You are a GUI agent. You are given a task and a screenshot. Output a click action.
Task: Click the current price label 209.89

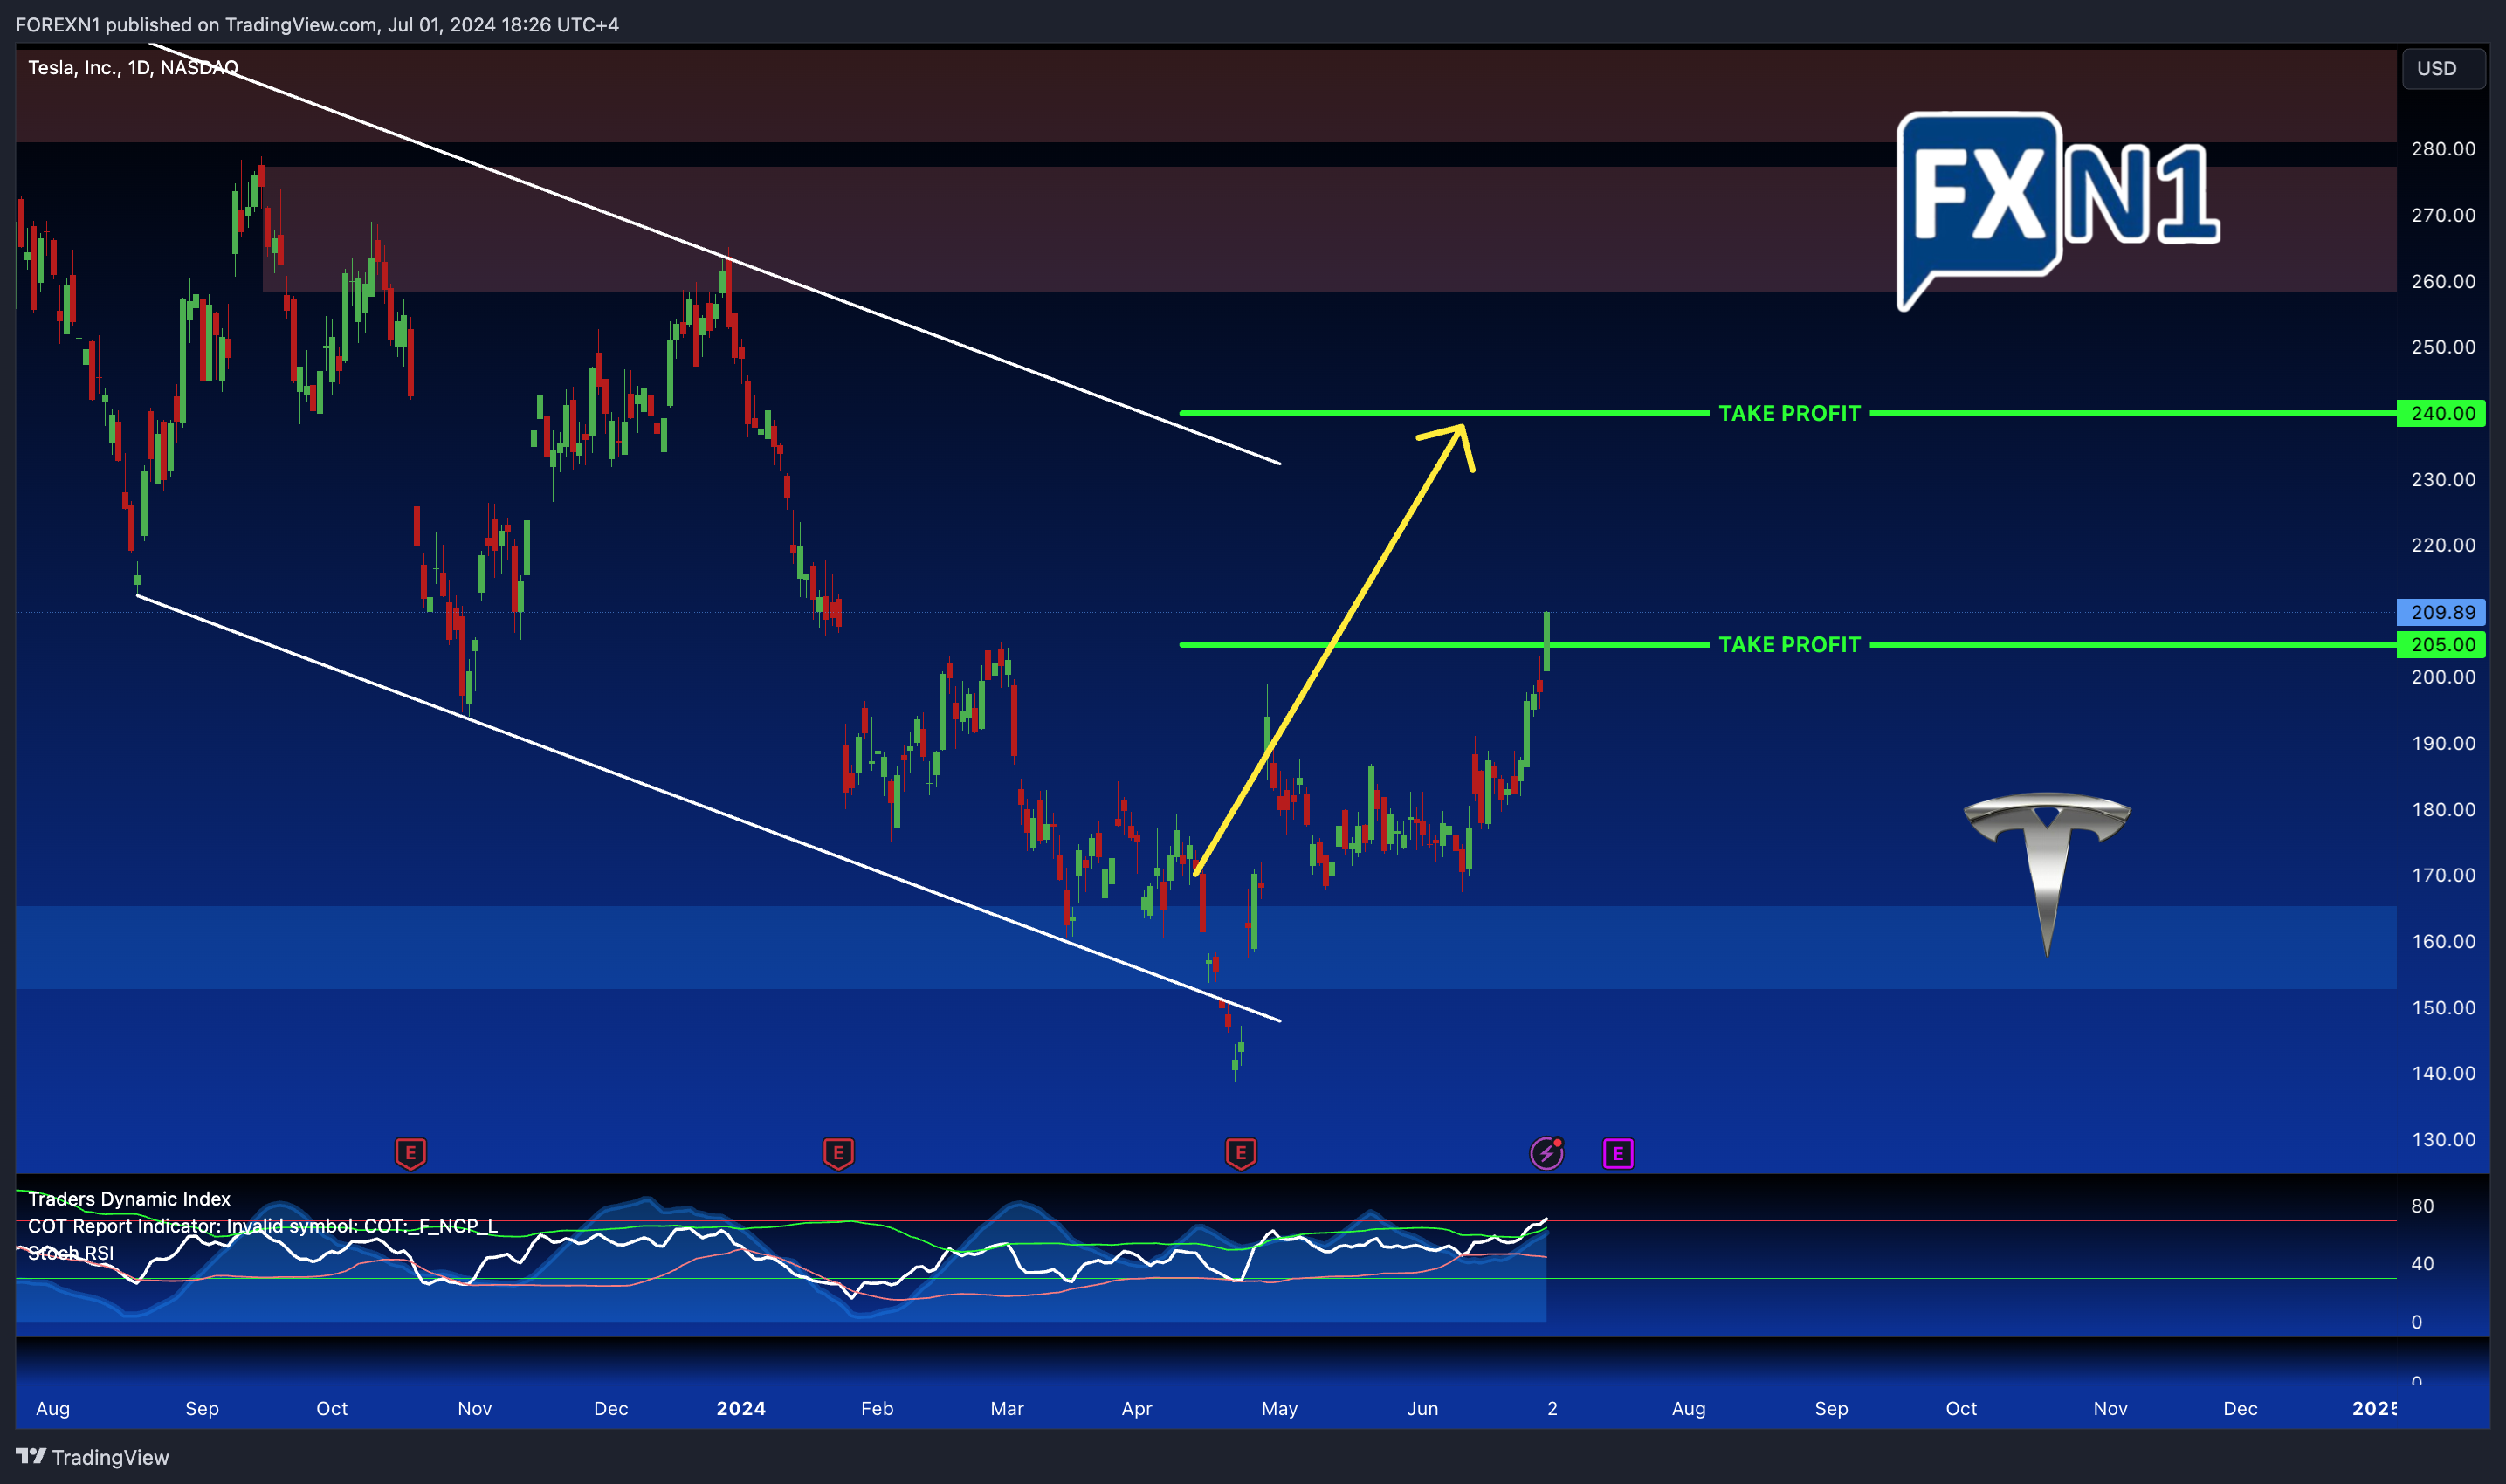click(x=2441, y=611)
